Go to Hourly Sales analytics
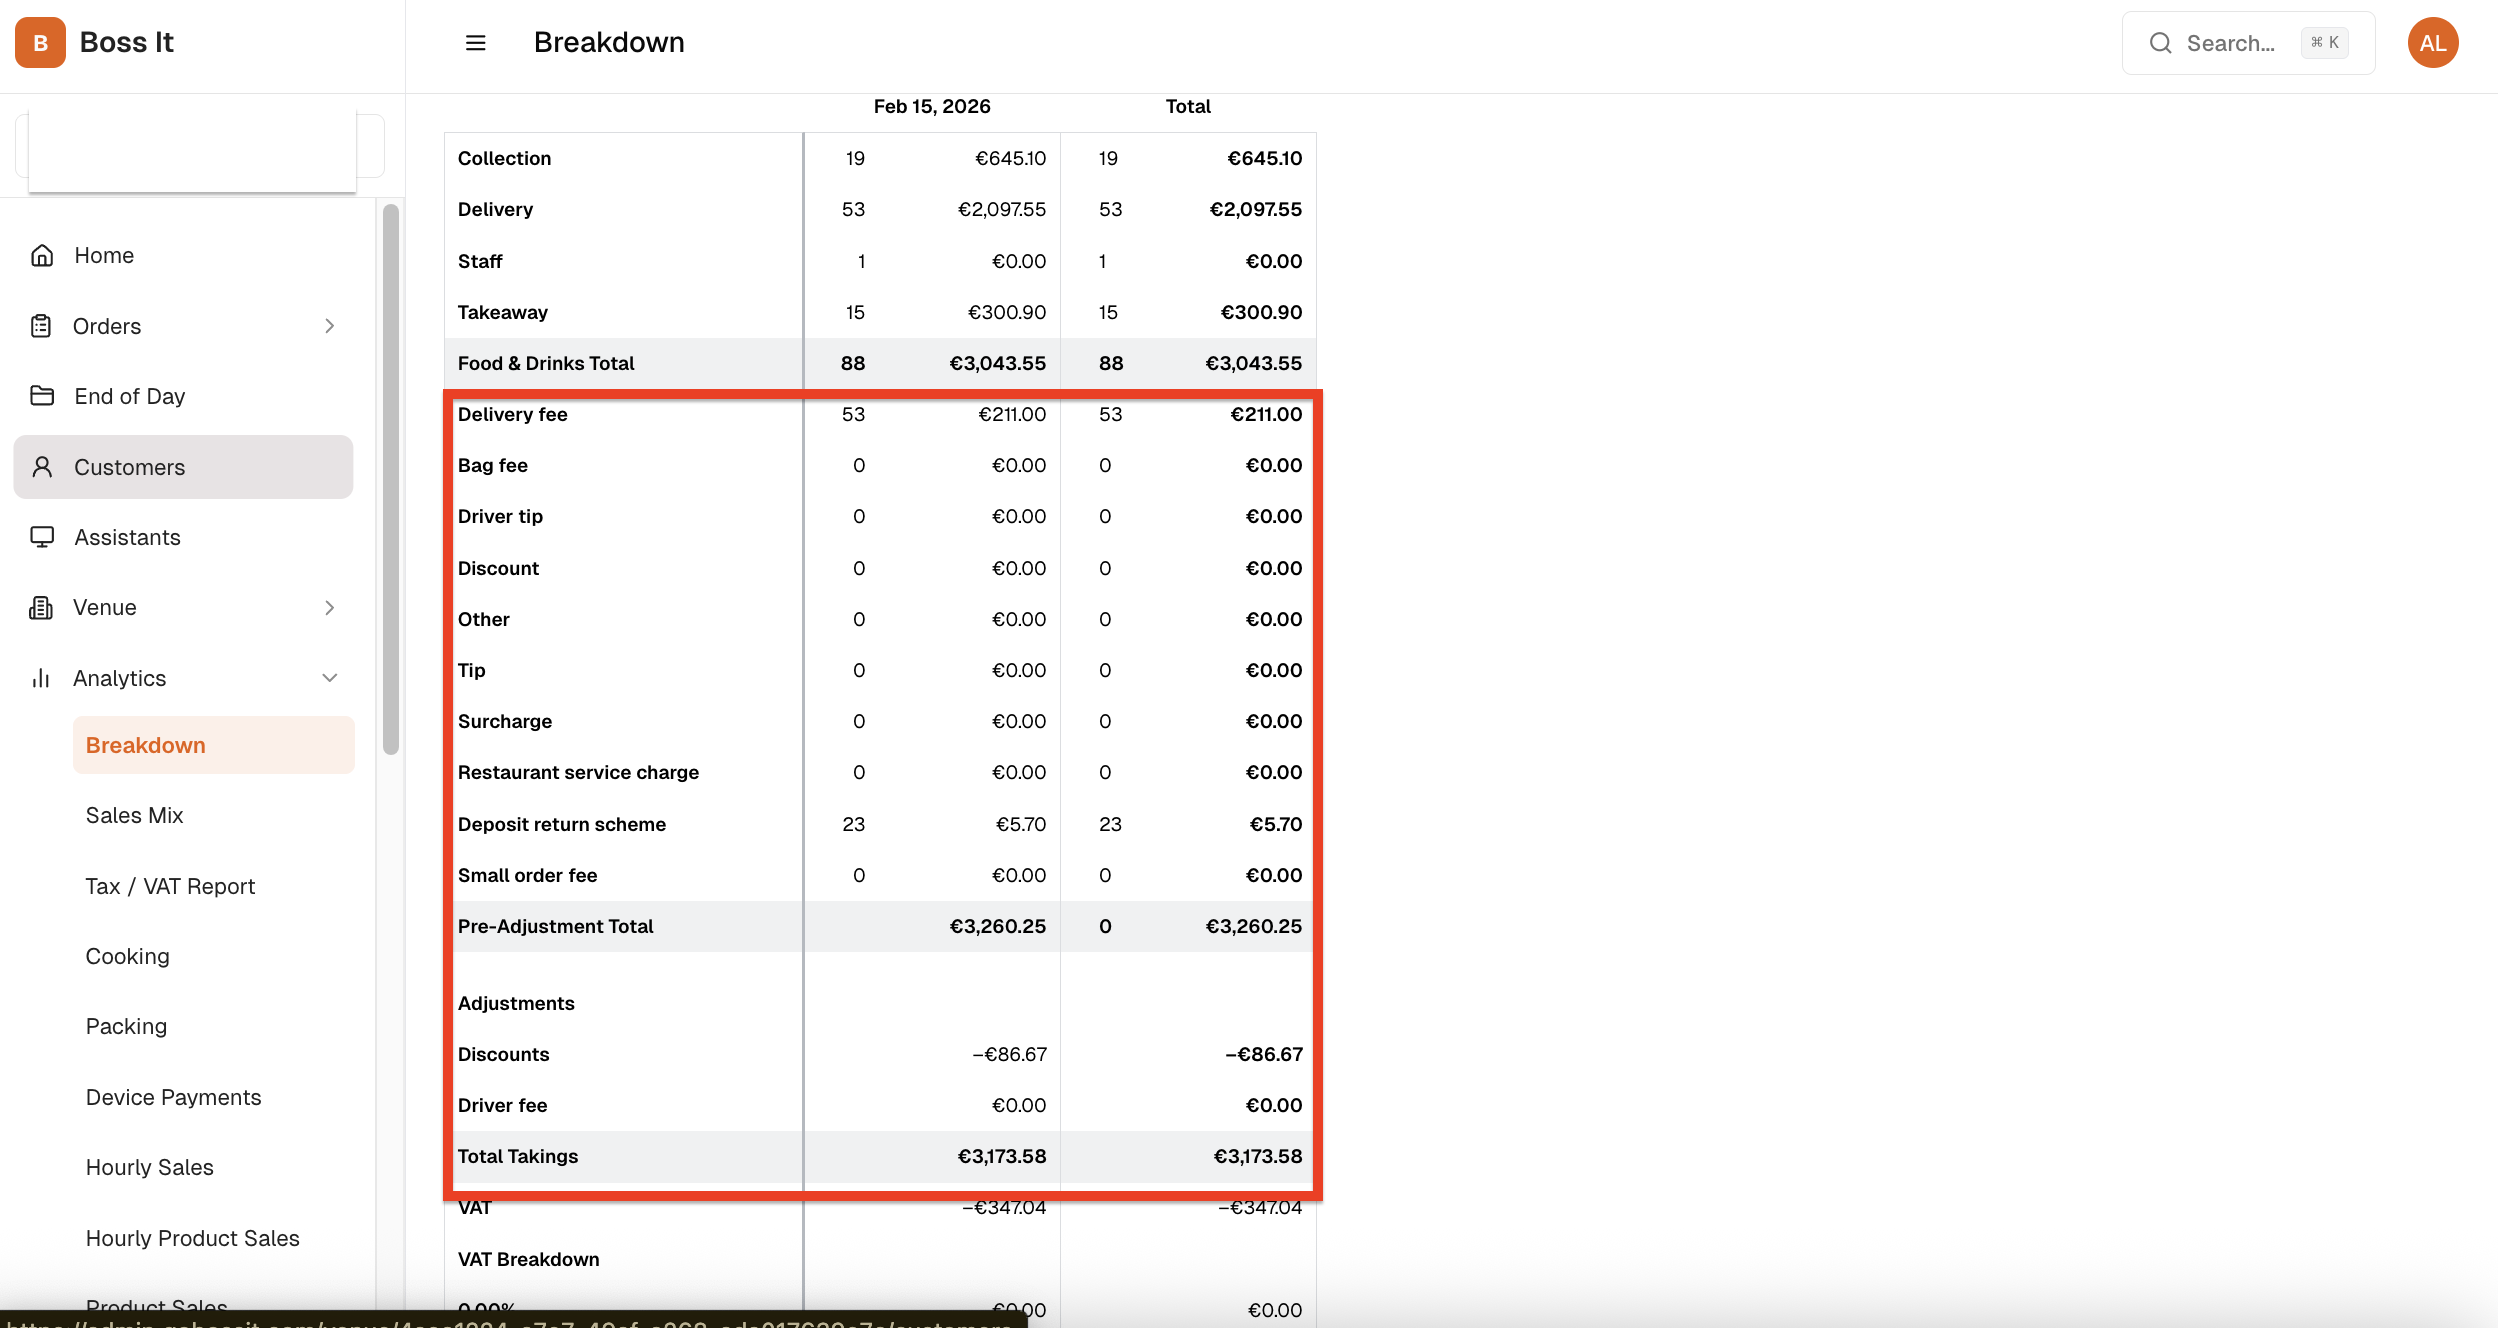2498x1328 pixels. pyautogui.click(x=150, y=1167)
